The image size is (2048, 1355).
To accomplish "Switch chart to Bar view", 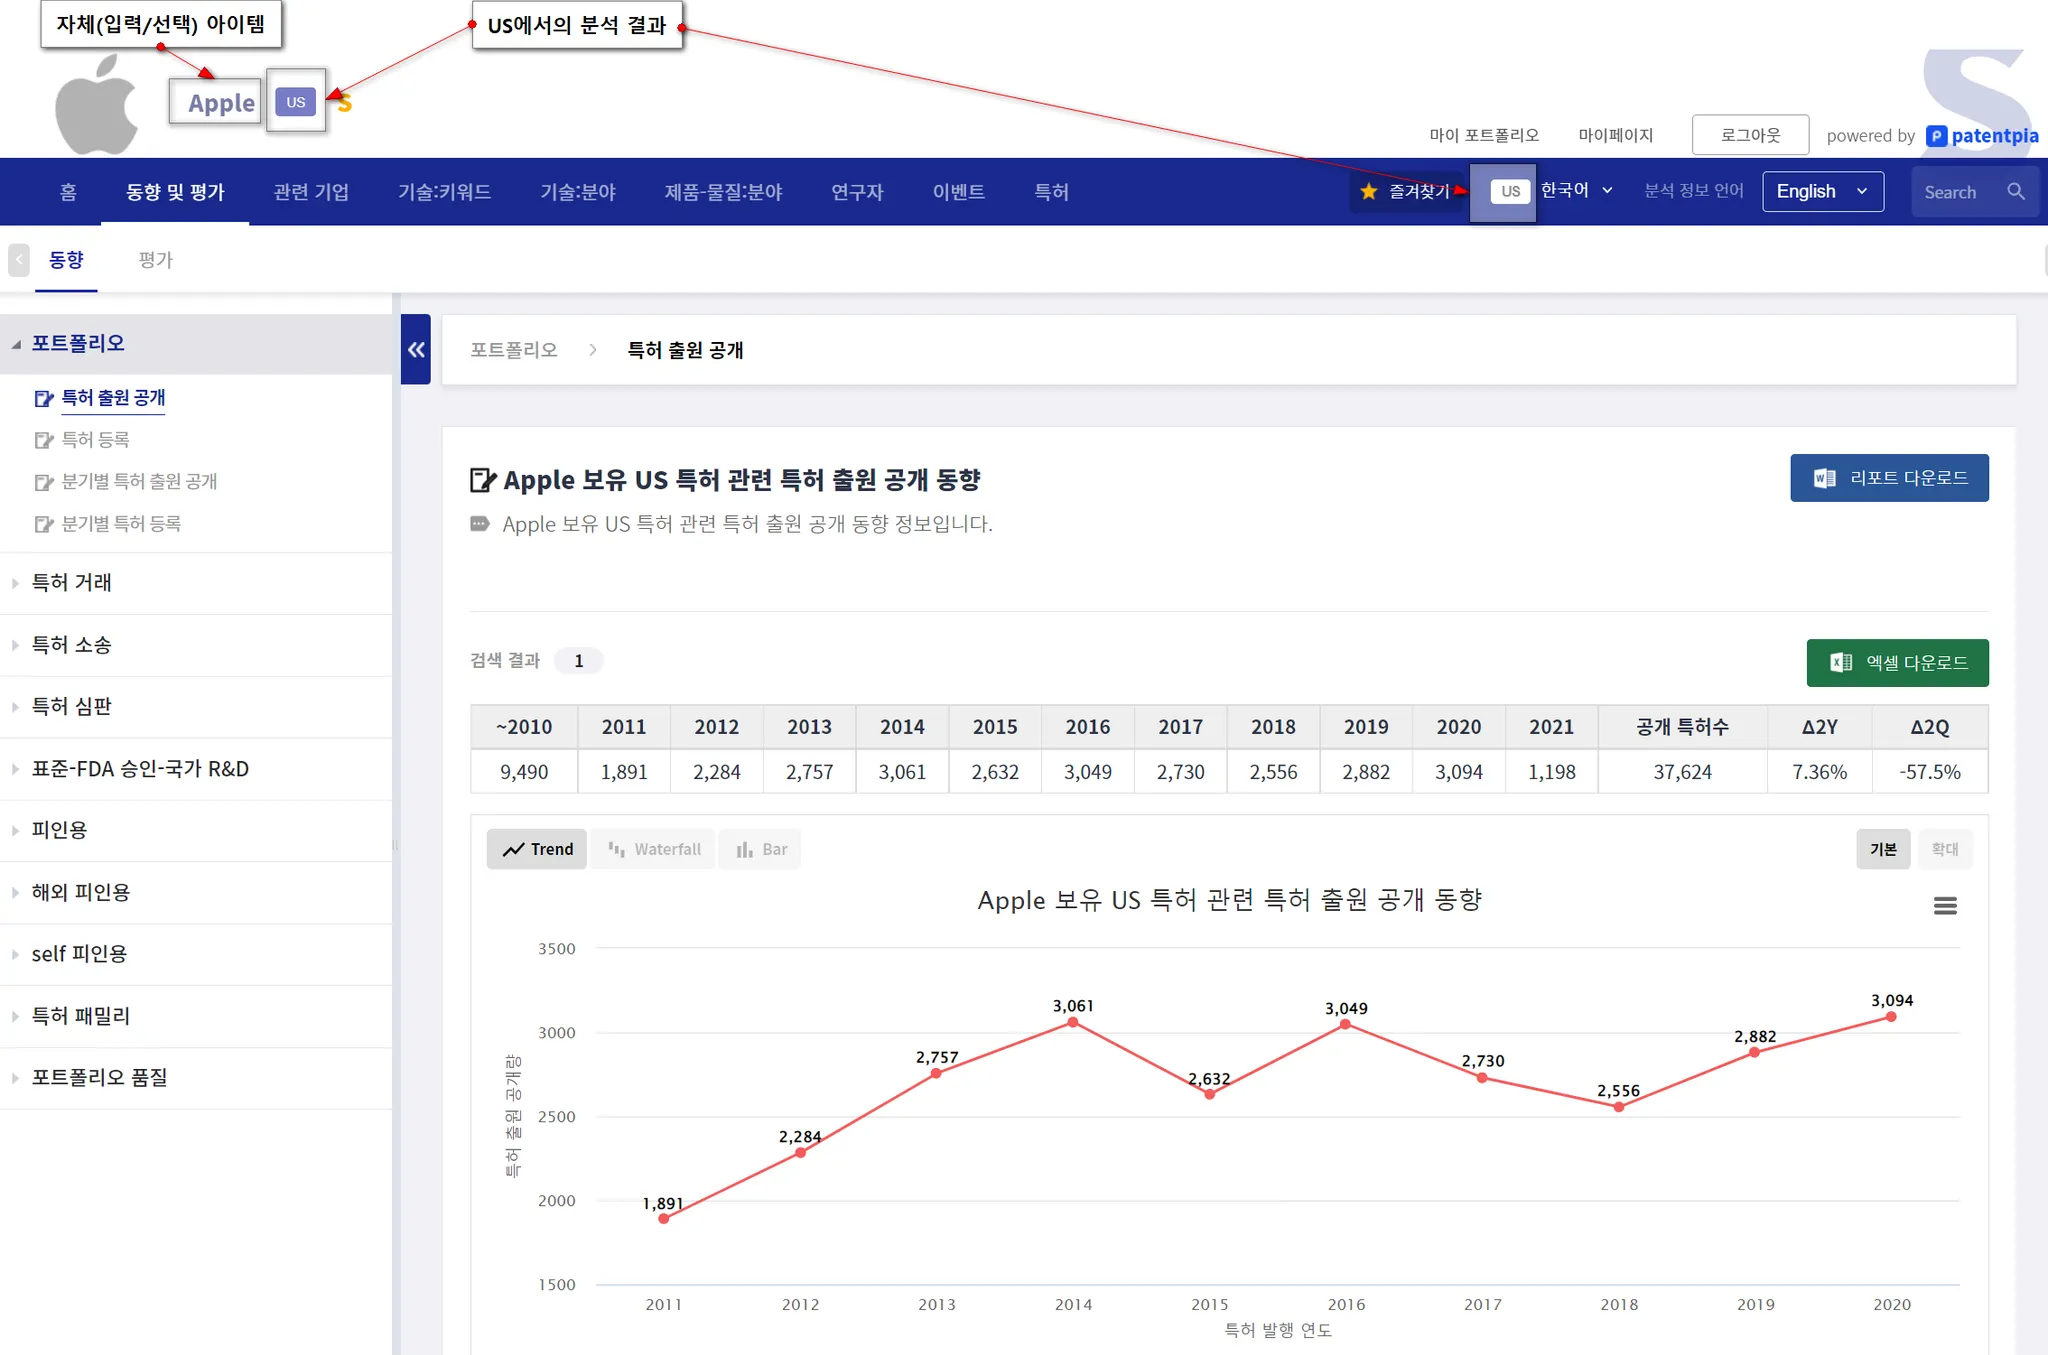I will (x=761, y=849).
